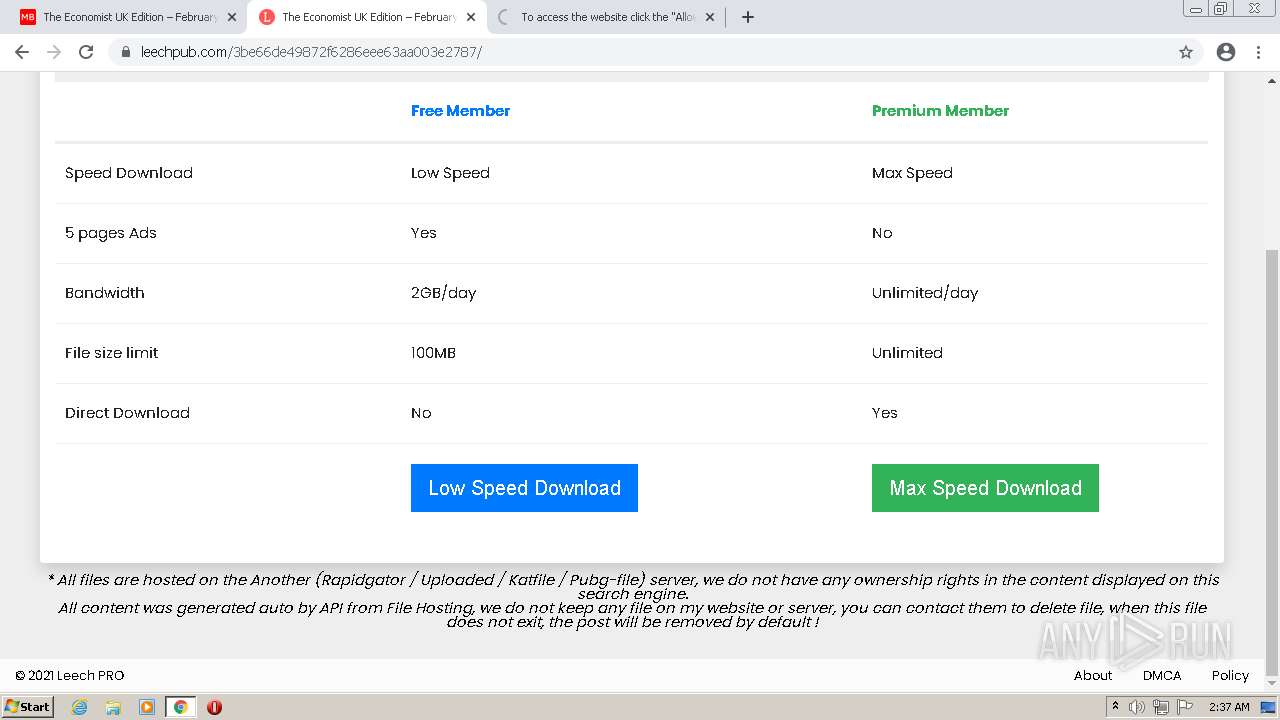Image resolution: width=1280 pixels, height=720 pixels.
Task: Open the Windows Start menu
Action: (27, 707)
